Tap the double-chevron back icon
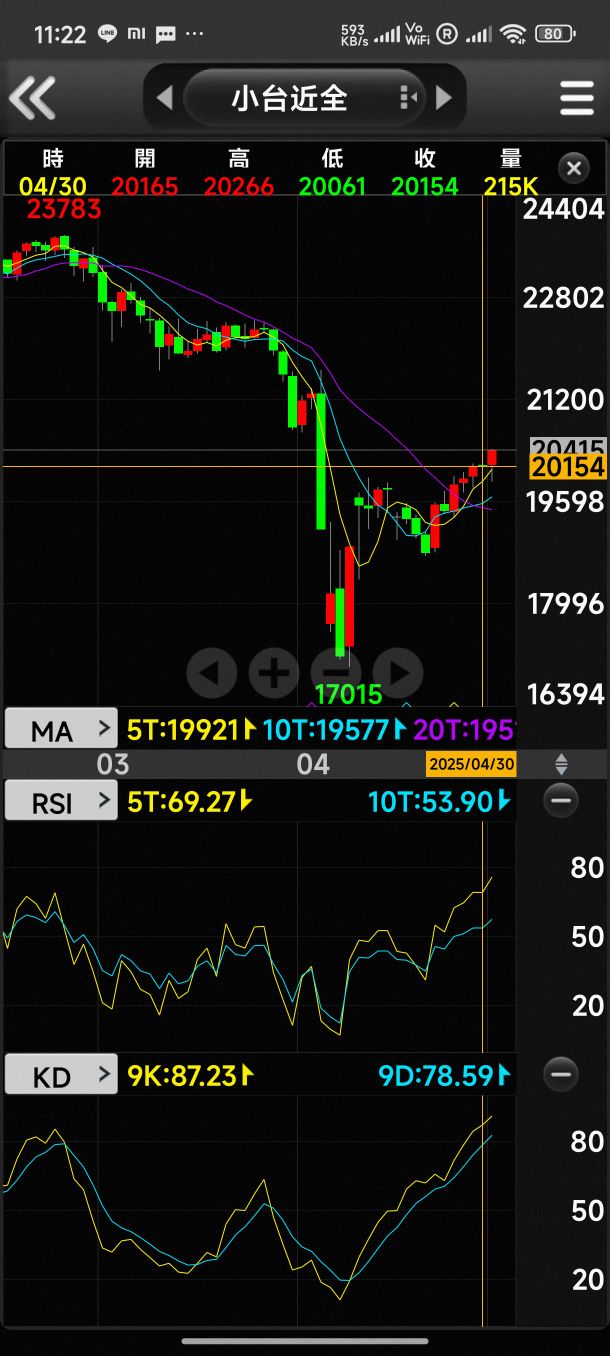Screen dimensions: 610x1356 point(32,98)
